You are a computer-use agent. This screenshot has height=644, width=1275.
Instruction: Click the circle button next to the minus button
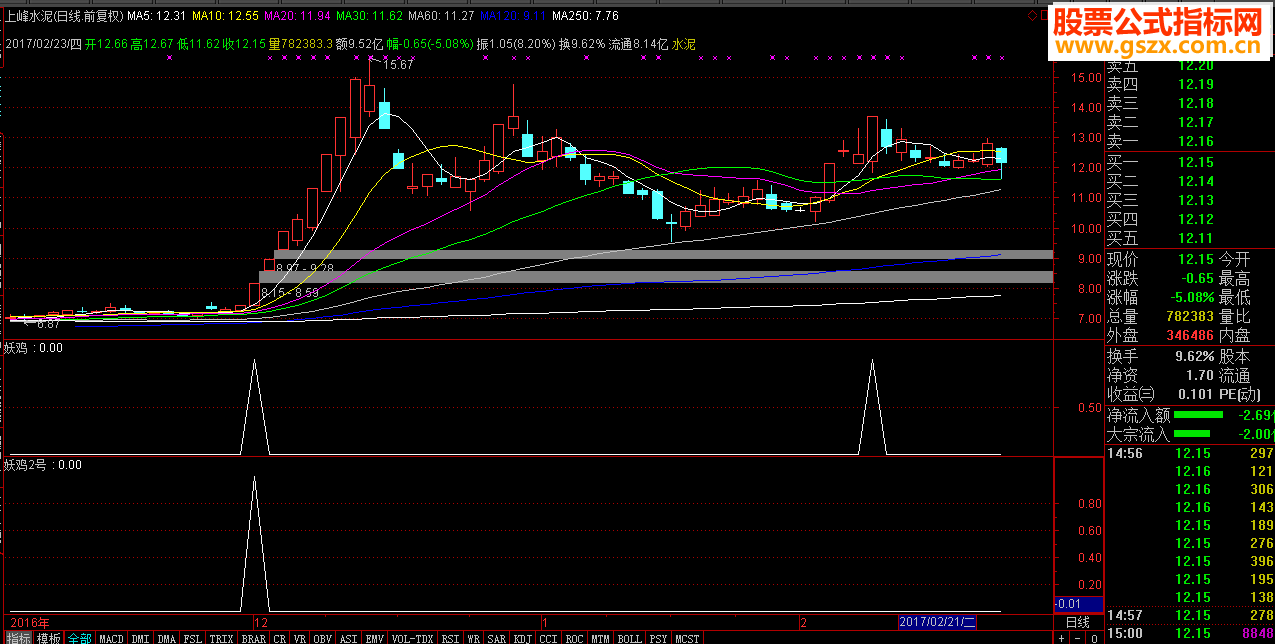pos(1095,637)
